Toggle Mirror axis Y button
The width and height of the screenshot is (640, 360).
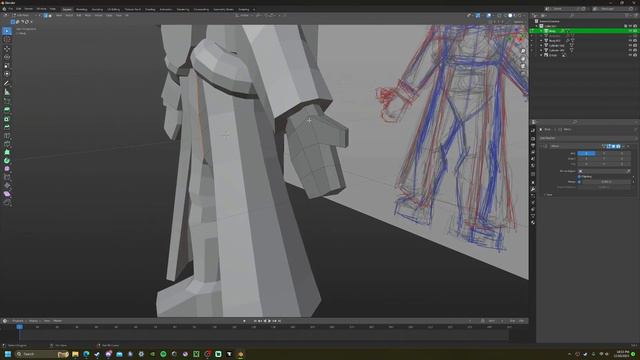604,153
